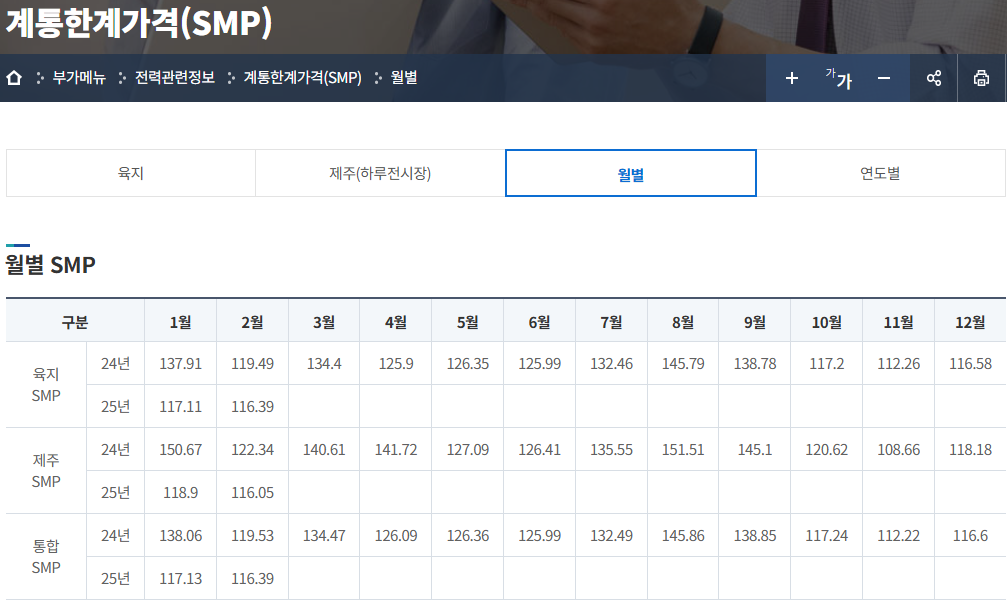1007x602 pixels.
Task: Click the 구분 column header
Action: pos(75,321)
